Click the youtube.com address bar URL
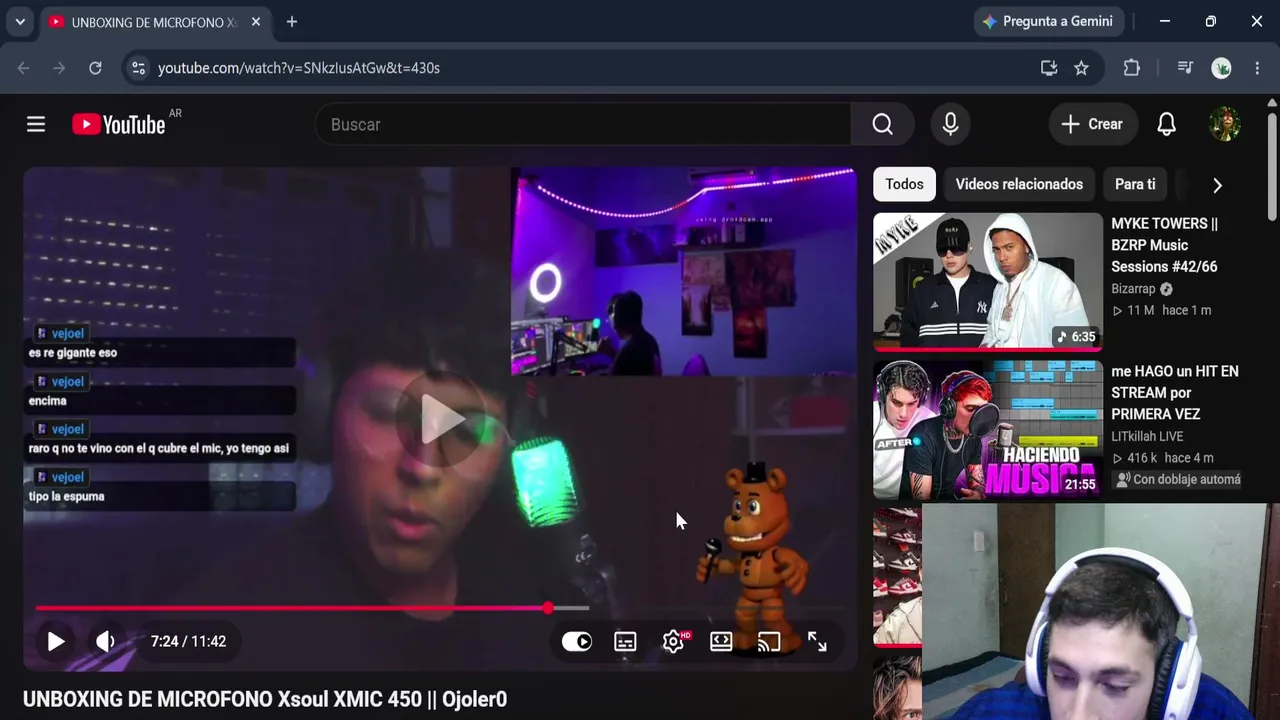The width and height of the screenshot is (1280, 720). pos(299,68)
